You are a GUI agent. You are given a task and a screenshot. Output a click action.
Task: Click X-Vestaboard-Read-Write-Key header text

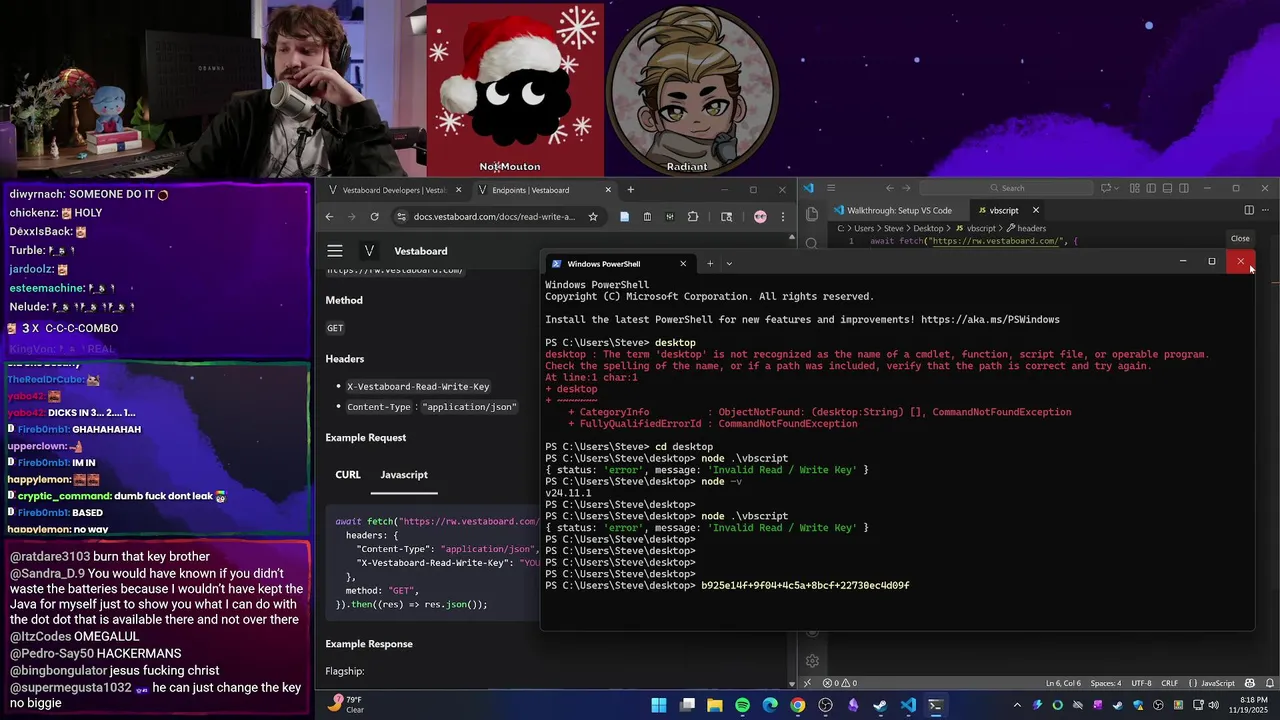tap(418, 387)
